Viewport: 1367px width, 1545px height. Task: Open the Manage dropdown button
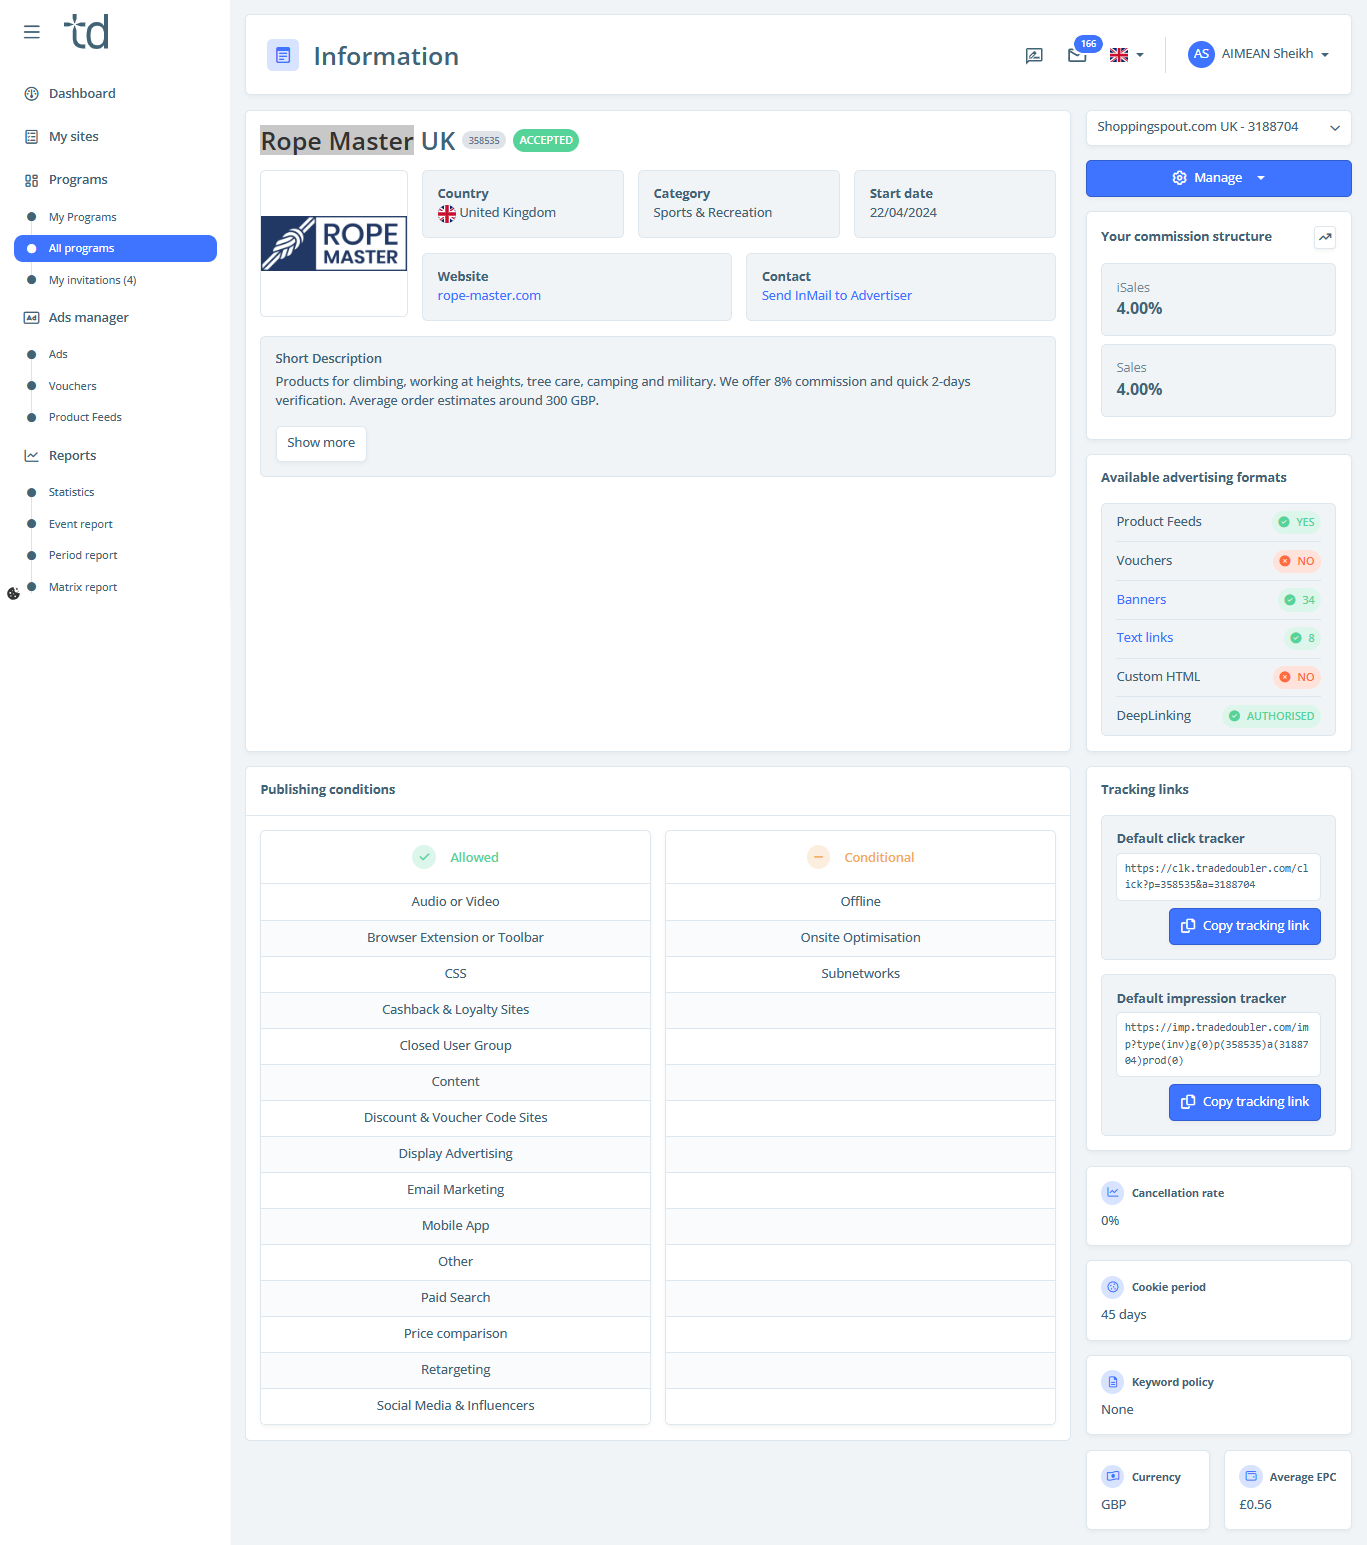(x=1218, y=178)
